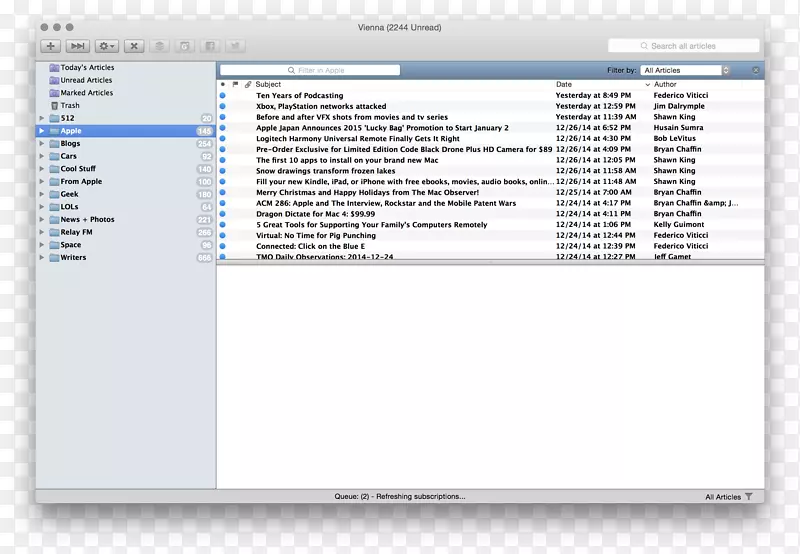The height and width of the screenshot is (554, 800).
Task: Click the X delete button in toolbar
Action: 134,46
